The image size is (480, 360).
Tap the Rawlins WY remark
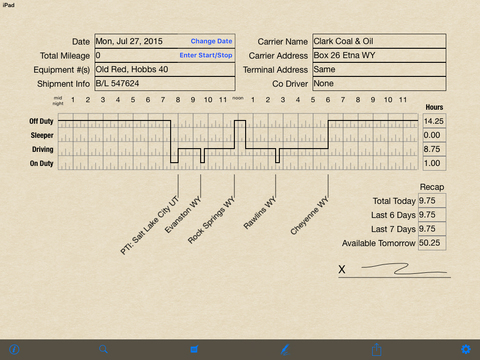point(260,213)
